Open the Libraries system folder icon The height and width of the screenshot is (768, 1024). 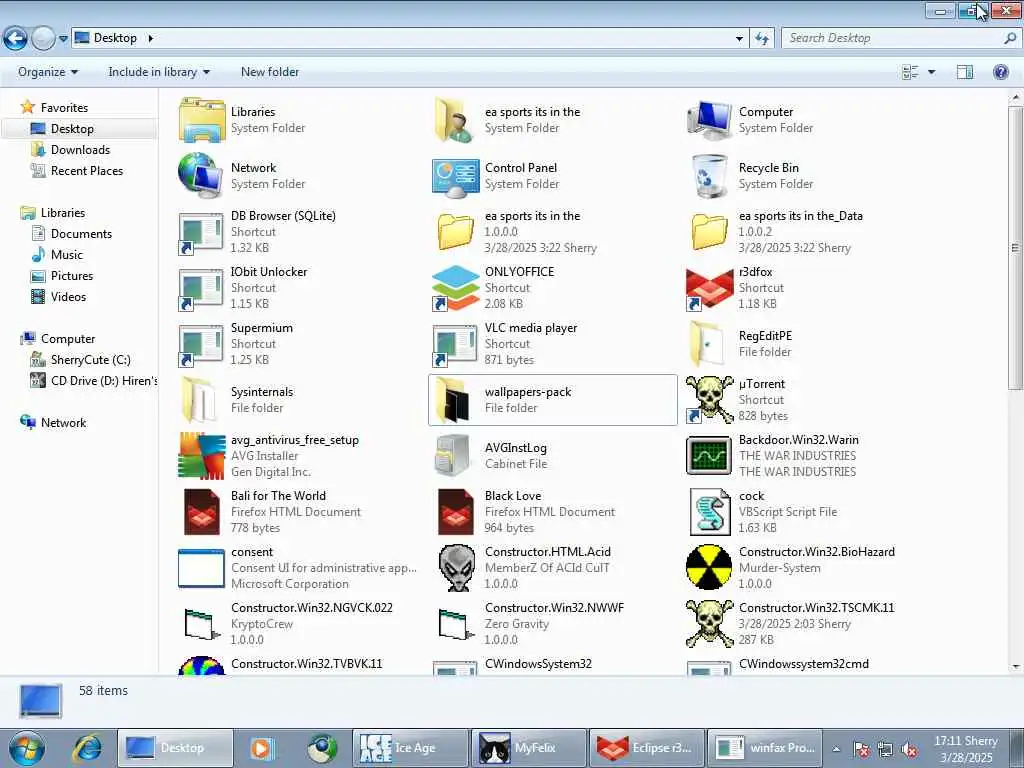tap(202, 120)
